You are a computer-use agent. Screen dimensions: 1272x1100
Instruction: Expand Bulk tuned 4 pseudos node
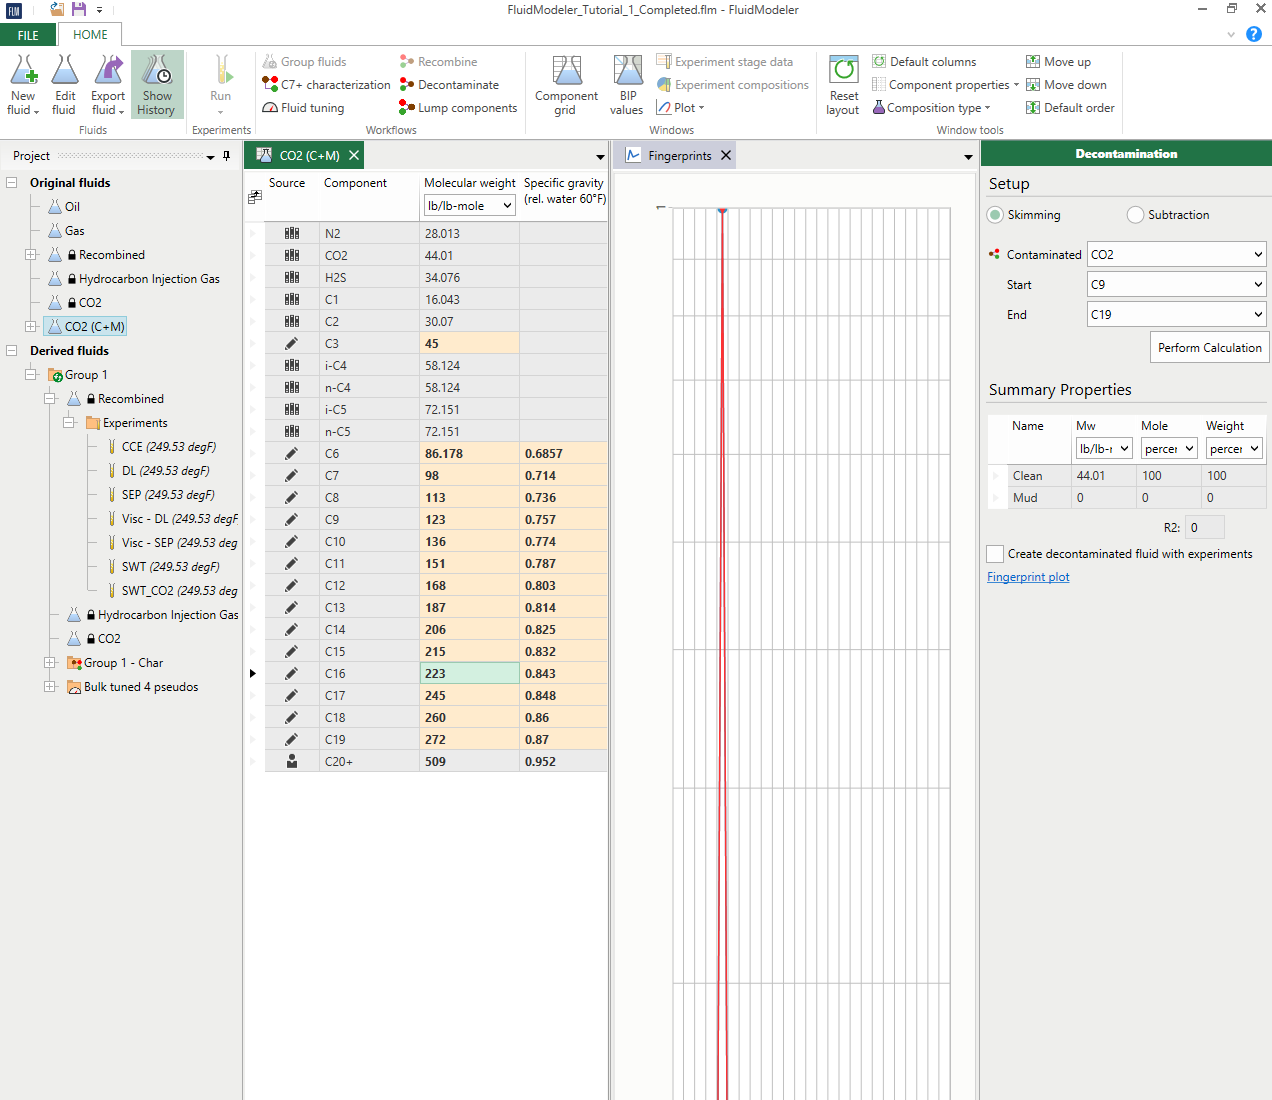pos(50,687)
